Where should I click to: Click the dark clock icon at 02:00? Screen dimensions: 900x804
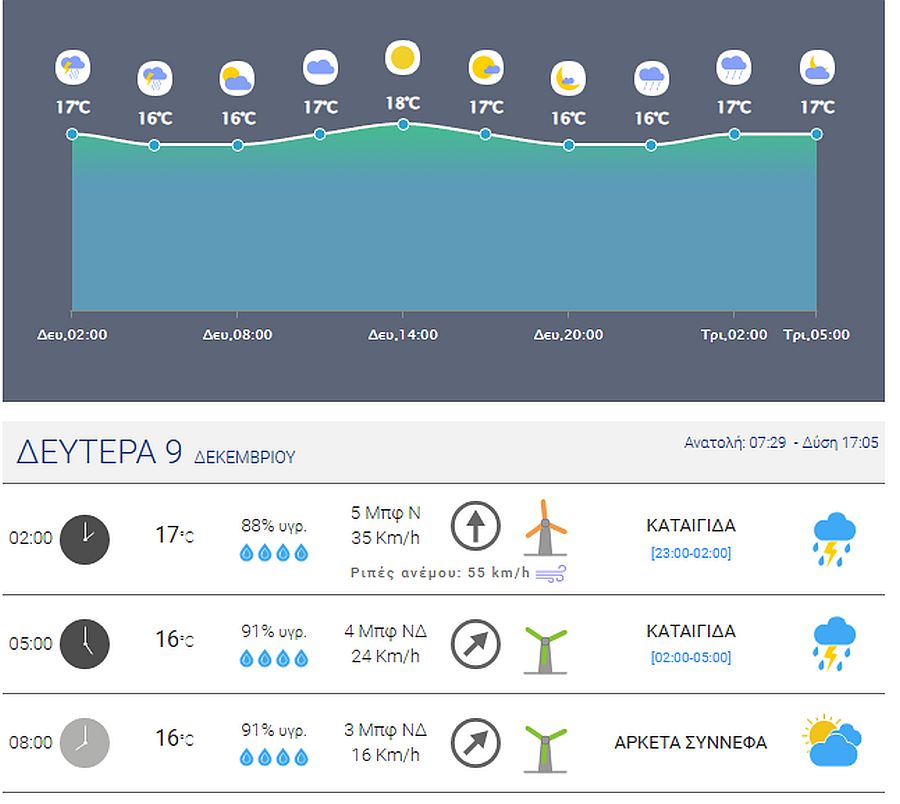[85, 538]
